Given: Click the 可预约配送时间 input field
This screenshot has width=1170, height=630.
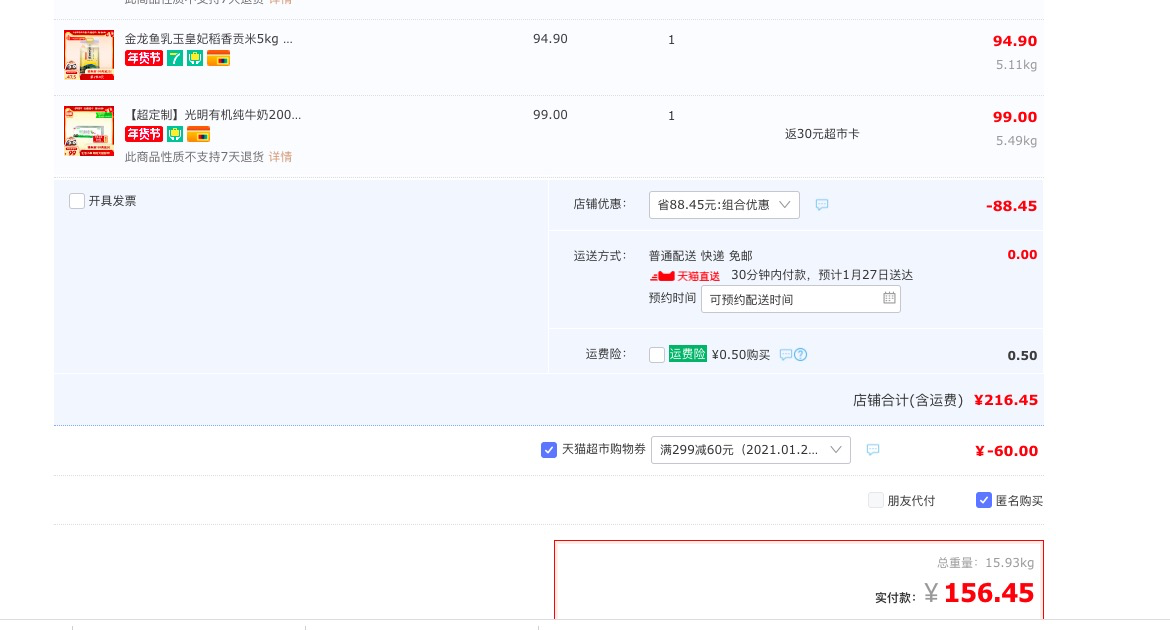Looking at the screenshot, I should coord(801,299).
